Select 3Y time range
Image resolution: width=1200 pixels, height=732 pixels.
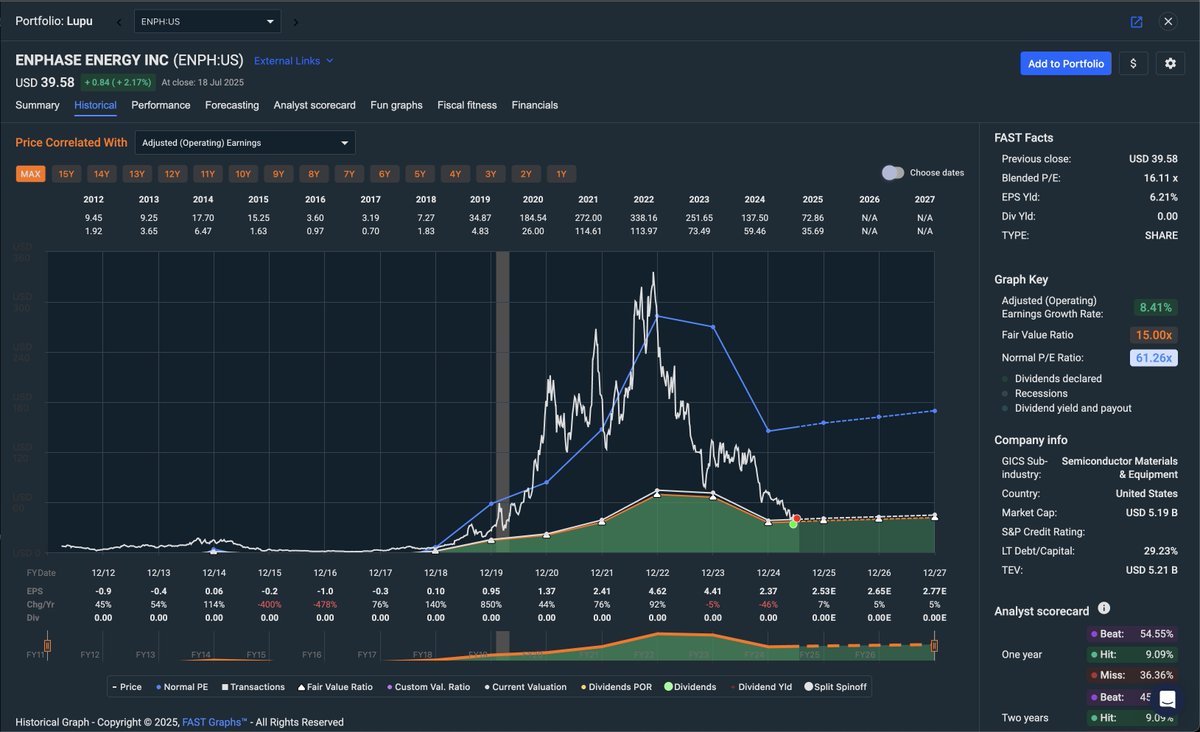point(491,174)
